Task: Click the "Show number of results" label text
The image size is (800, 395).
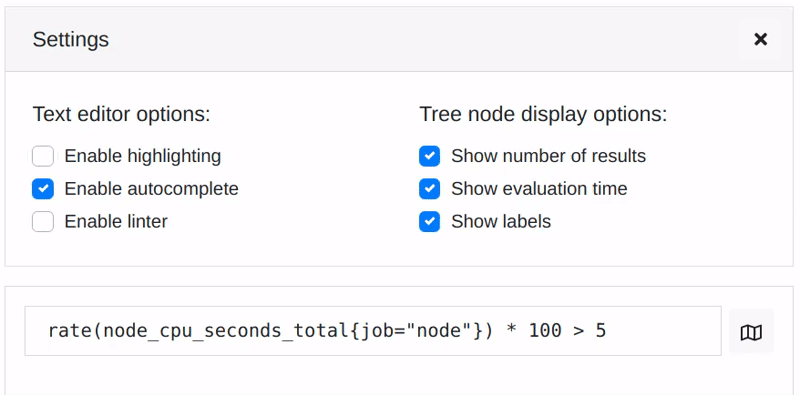Action: pos(548,156)
